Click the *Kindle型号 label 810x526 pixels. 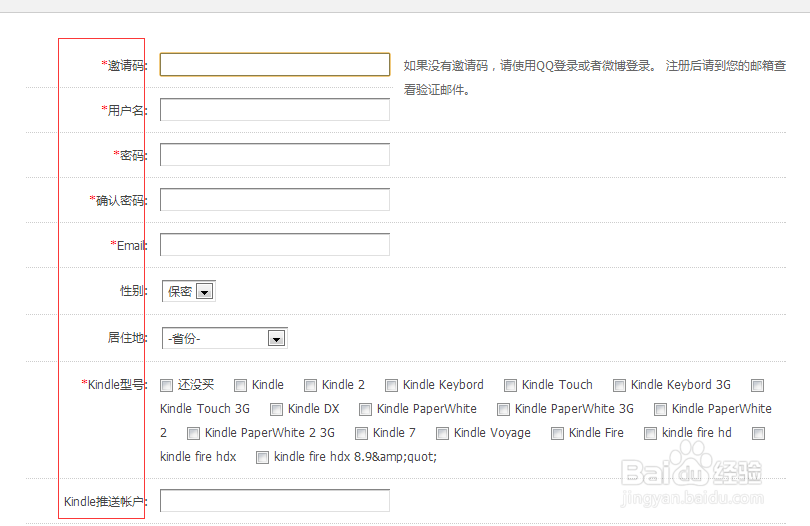115,384
